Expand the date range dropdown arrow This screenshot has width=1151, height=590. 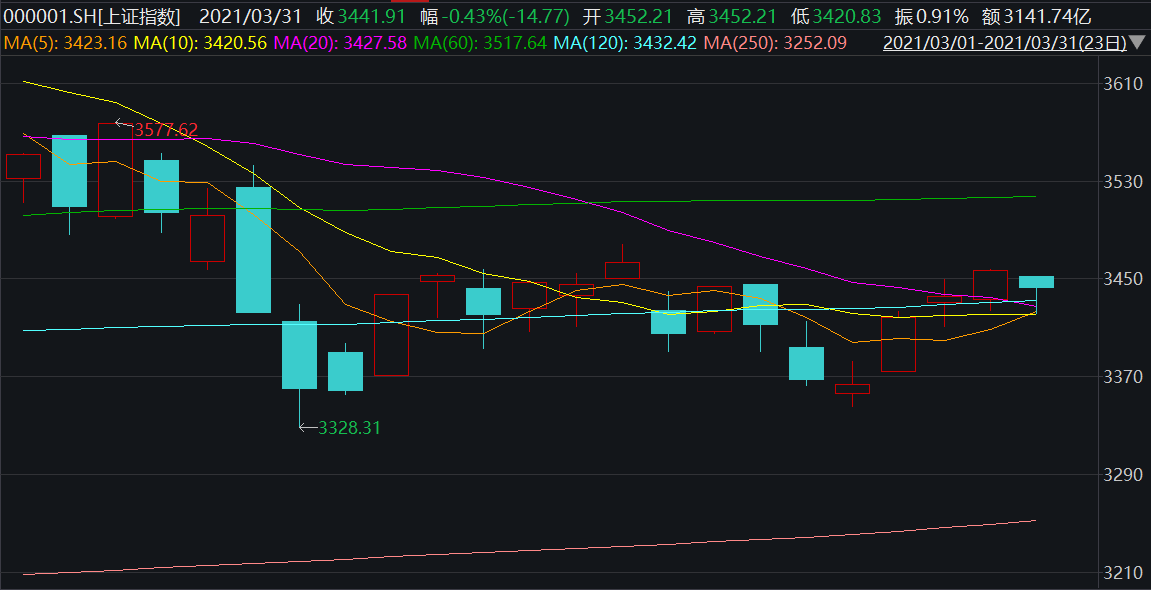click(1138, 43)
